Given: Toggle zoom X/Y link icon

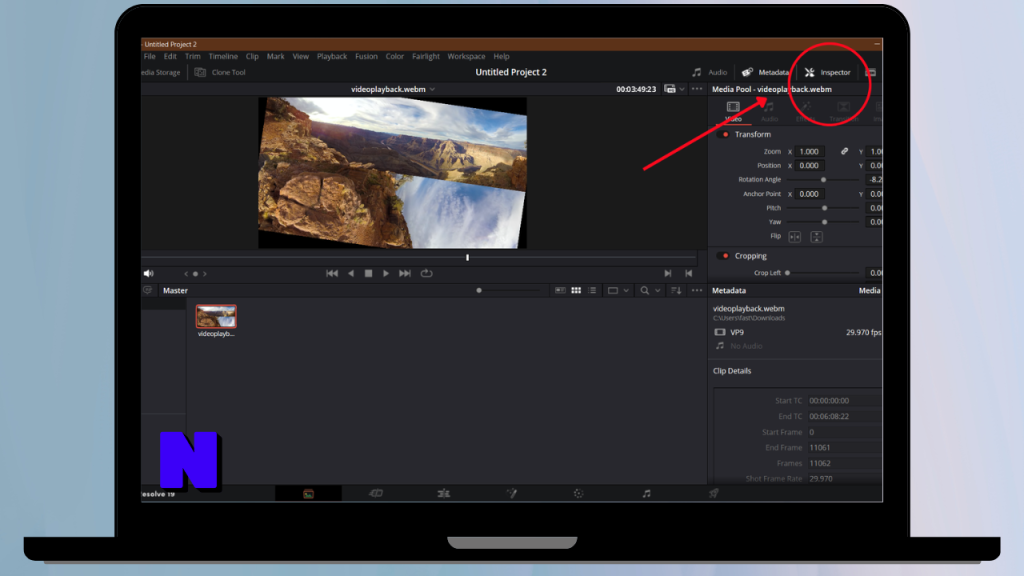Looking at the screenshot, I should (x=844, y=152).
